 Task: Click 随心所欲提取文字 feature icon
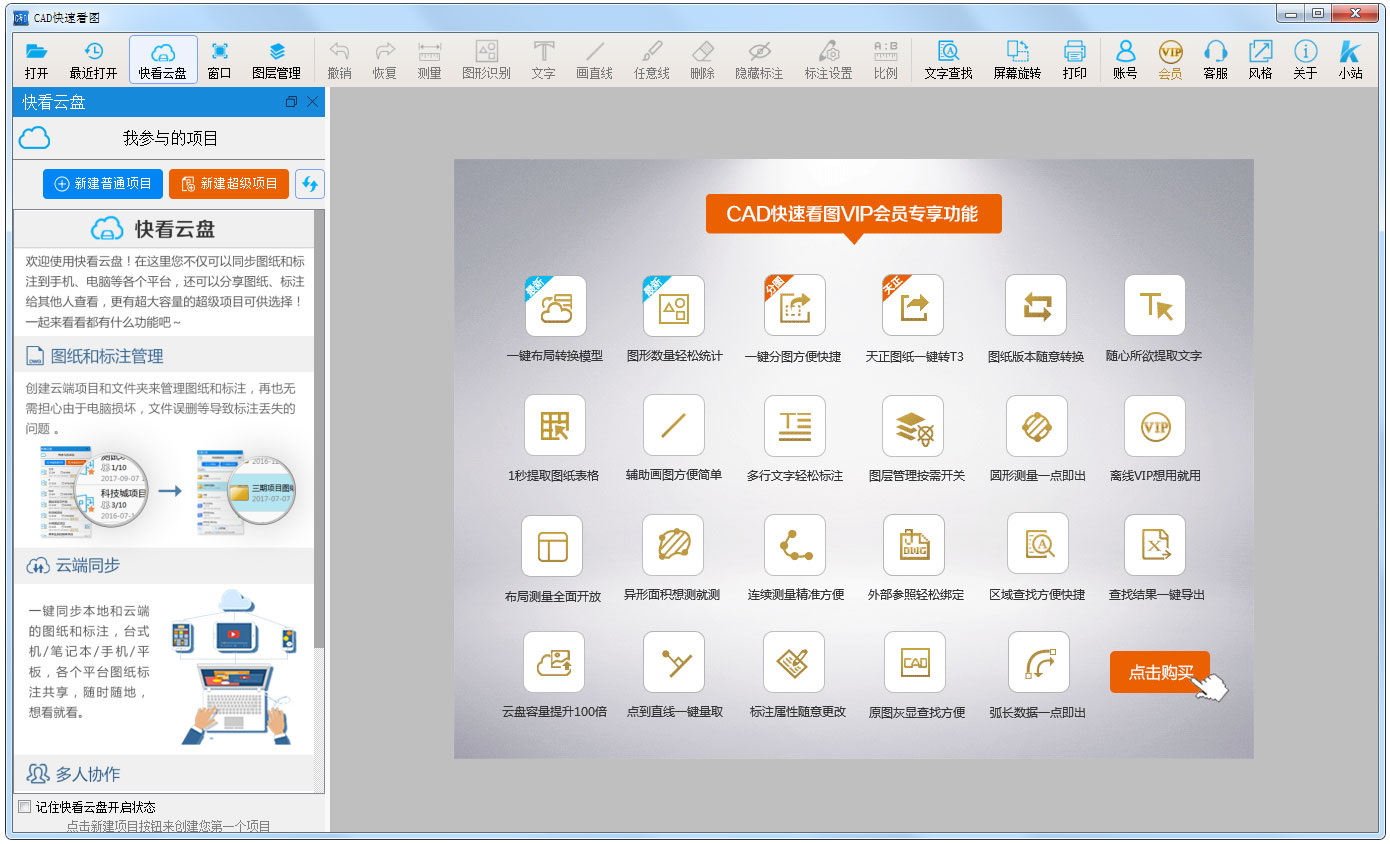tap(1155, 306)
